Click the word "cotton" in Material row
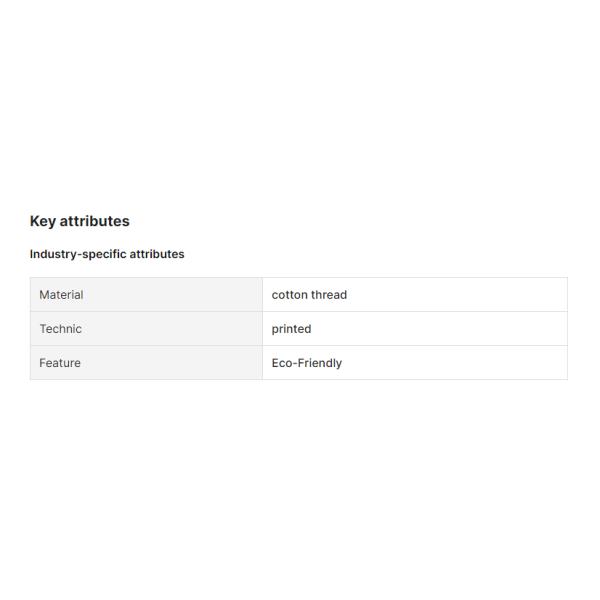This screenshot has height=600, width=600. tap(289, 295)
